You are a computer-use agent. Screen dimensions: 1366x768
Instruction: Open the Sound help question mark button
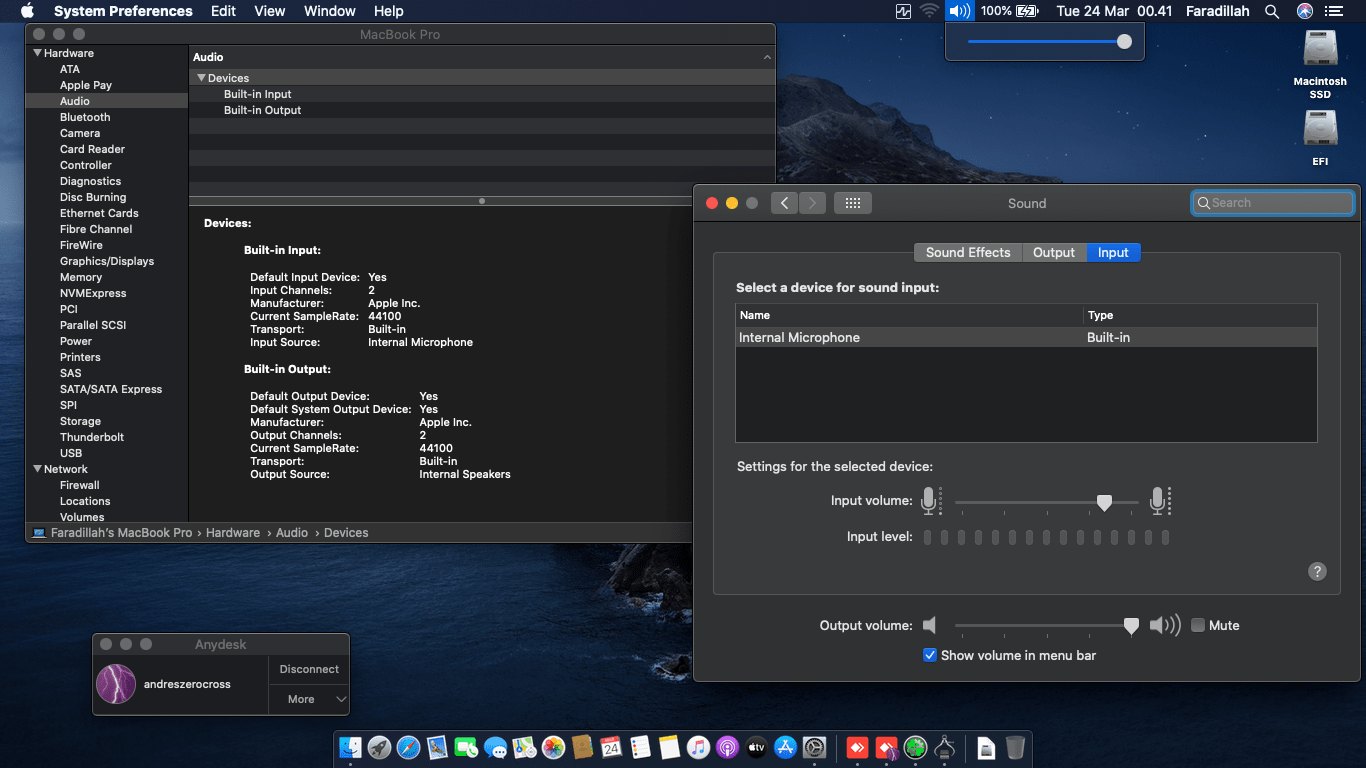1317,572
